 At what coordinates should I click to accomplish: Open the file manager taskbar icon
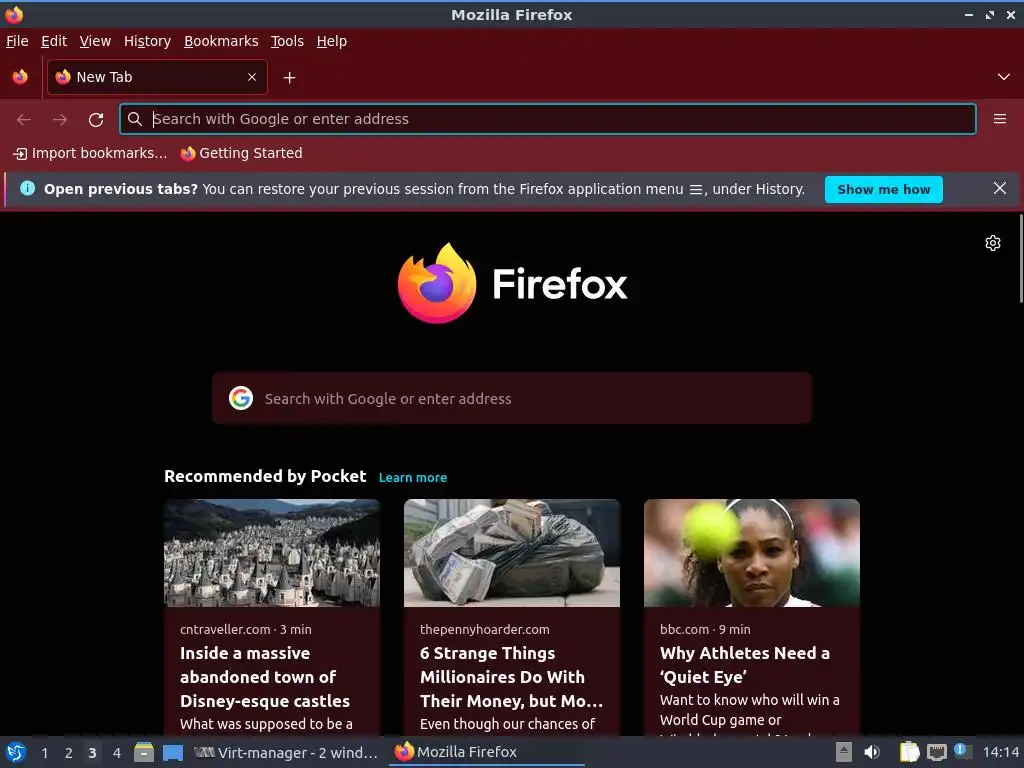[x=144, y=752]
